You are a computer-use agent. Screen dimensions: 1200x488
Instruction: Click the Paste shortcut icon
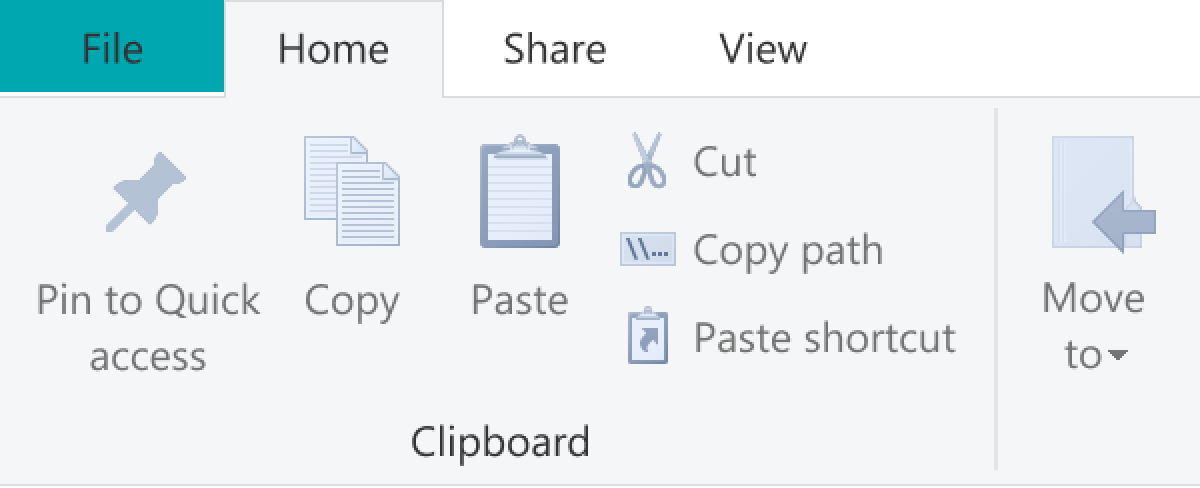pos(647,337)
